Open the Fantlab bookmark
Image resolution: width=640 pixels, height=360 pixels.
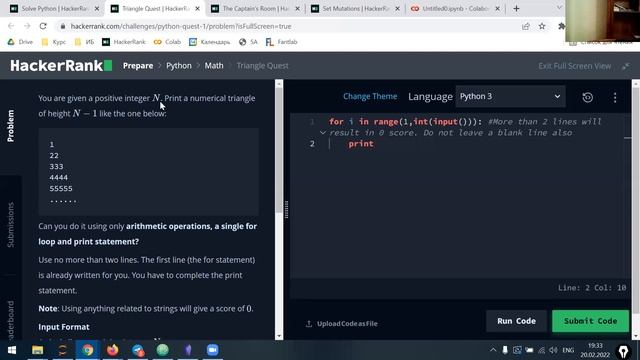pos(282,42)
